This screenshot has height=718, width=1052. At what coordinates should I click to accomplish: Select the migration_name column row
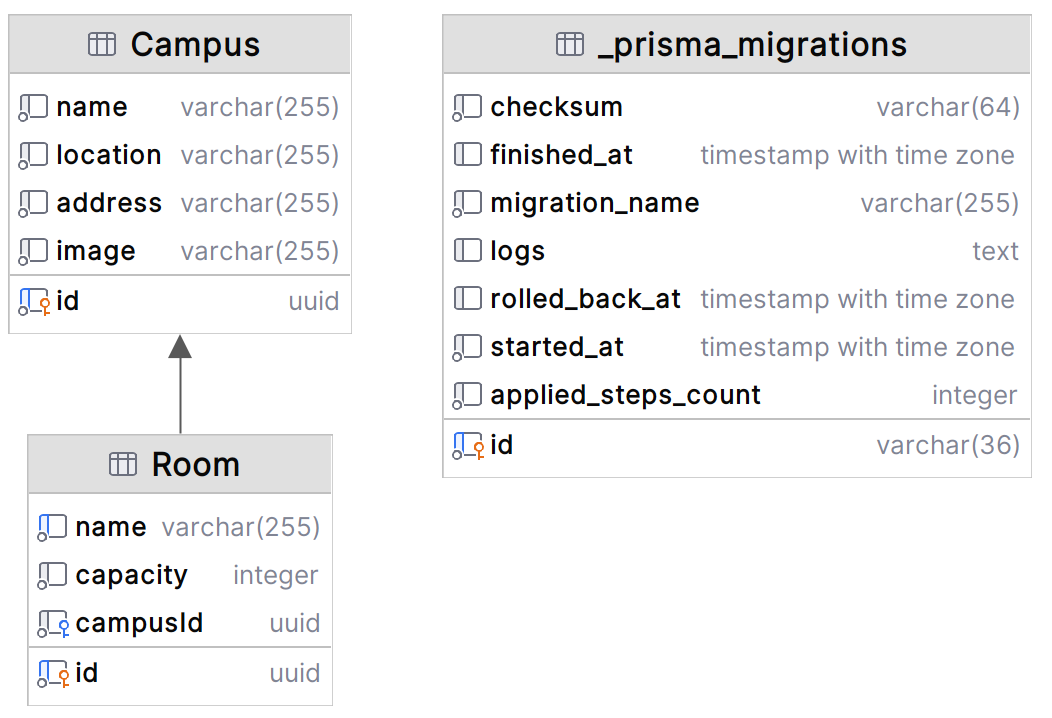595,203
